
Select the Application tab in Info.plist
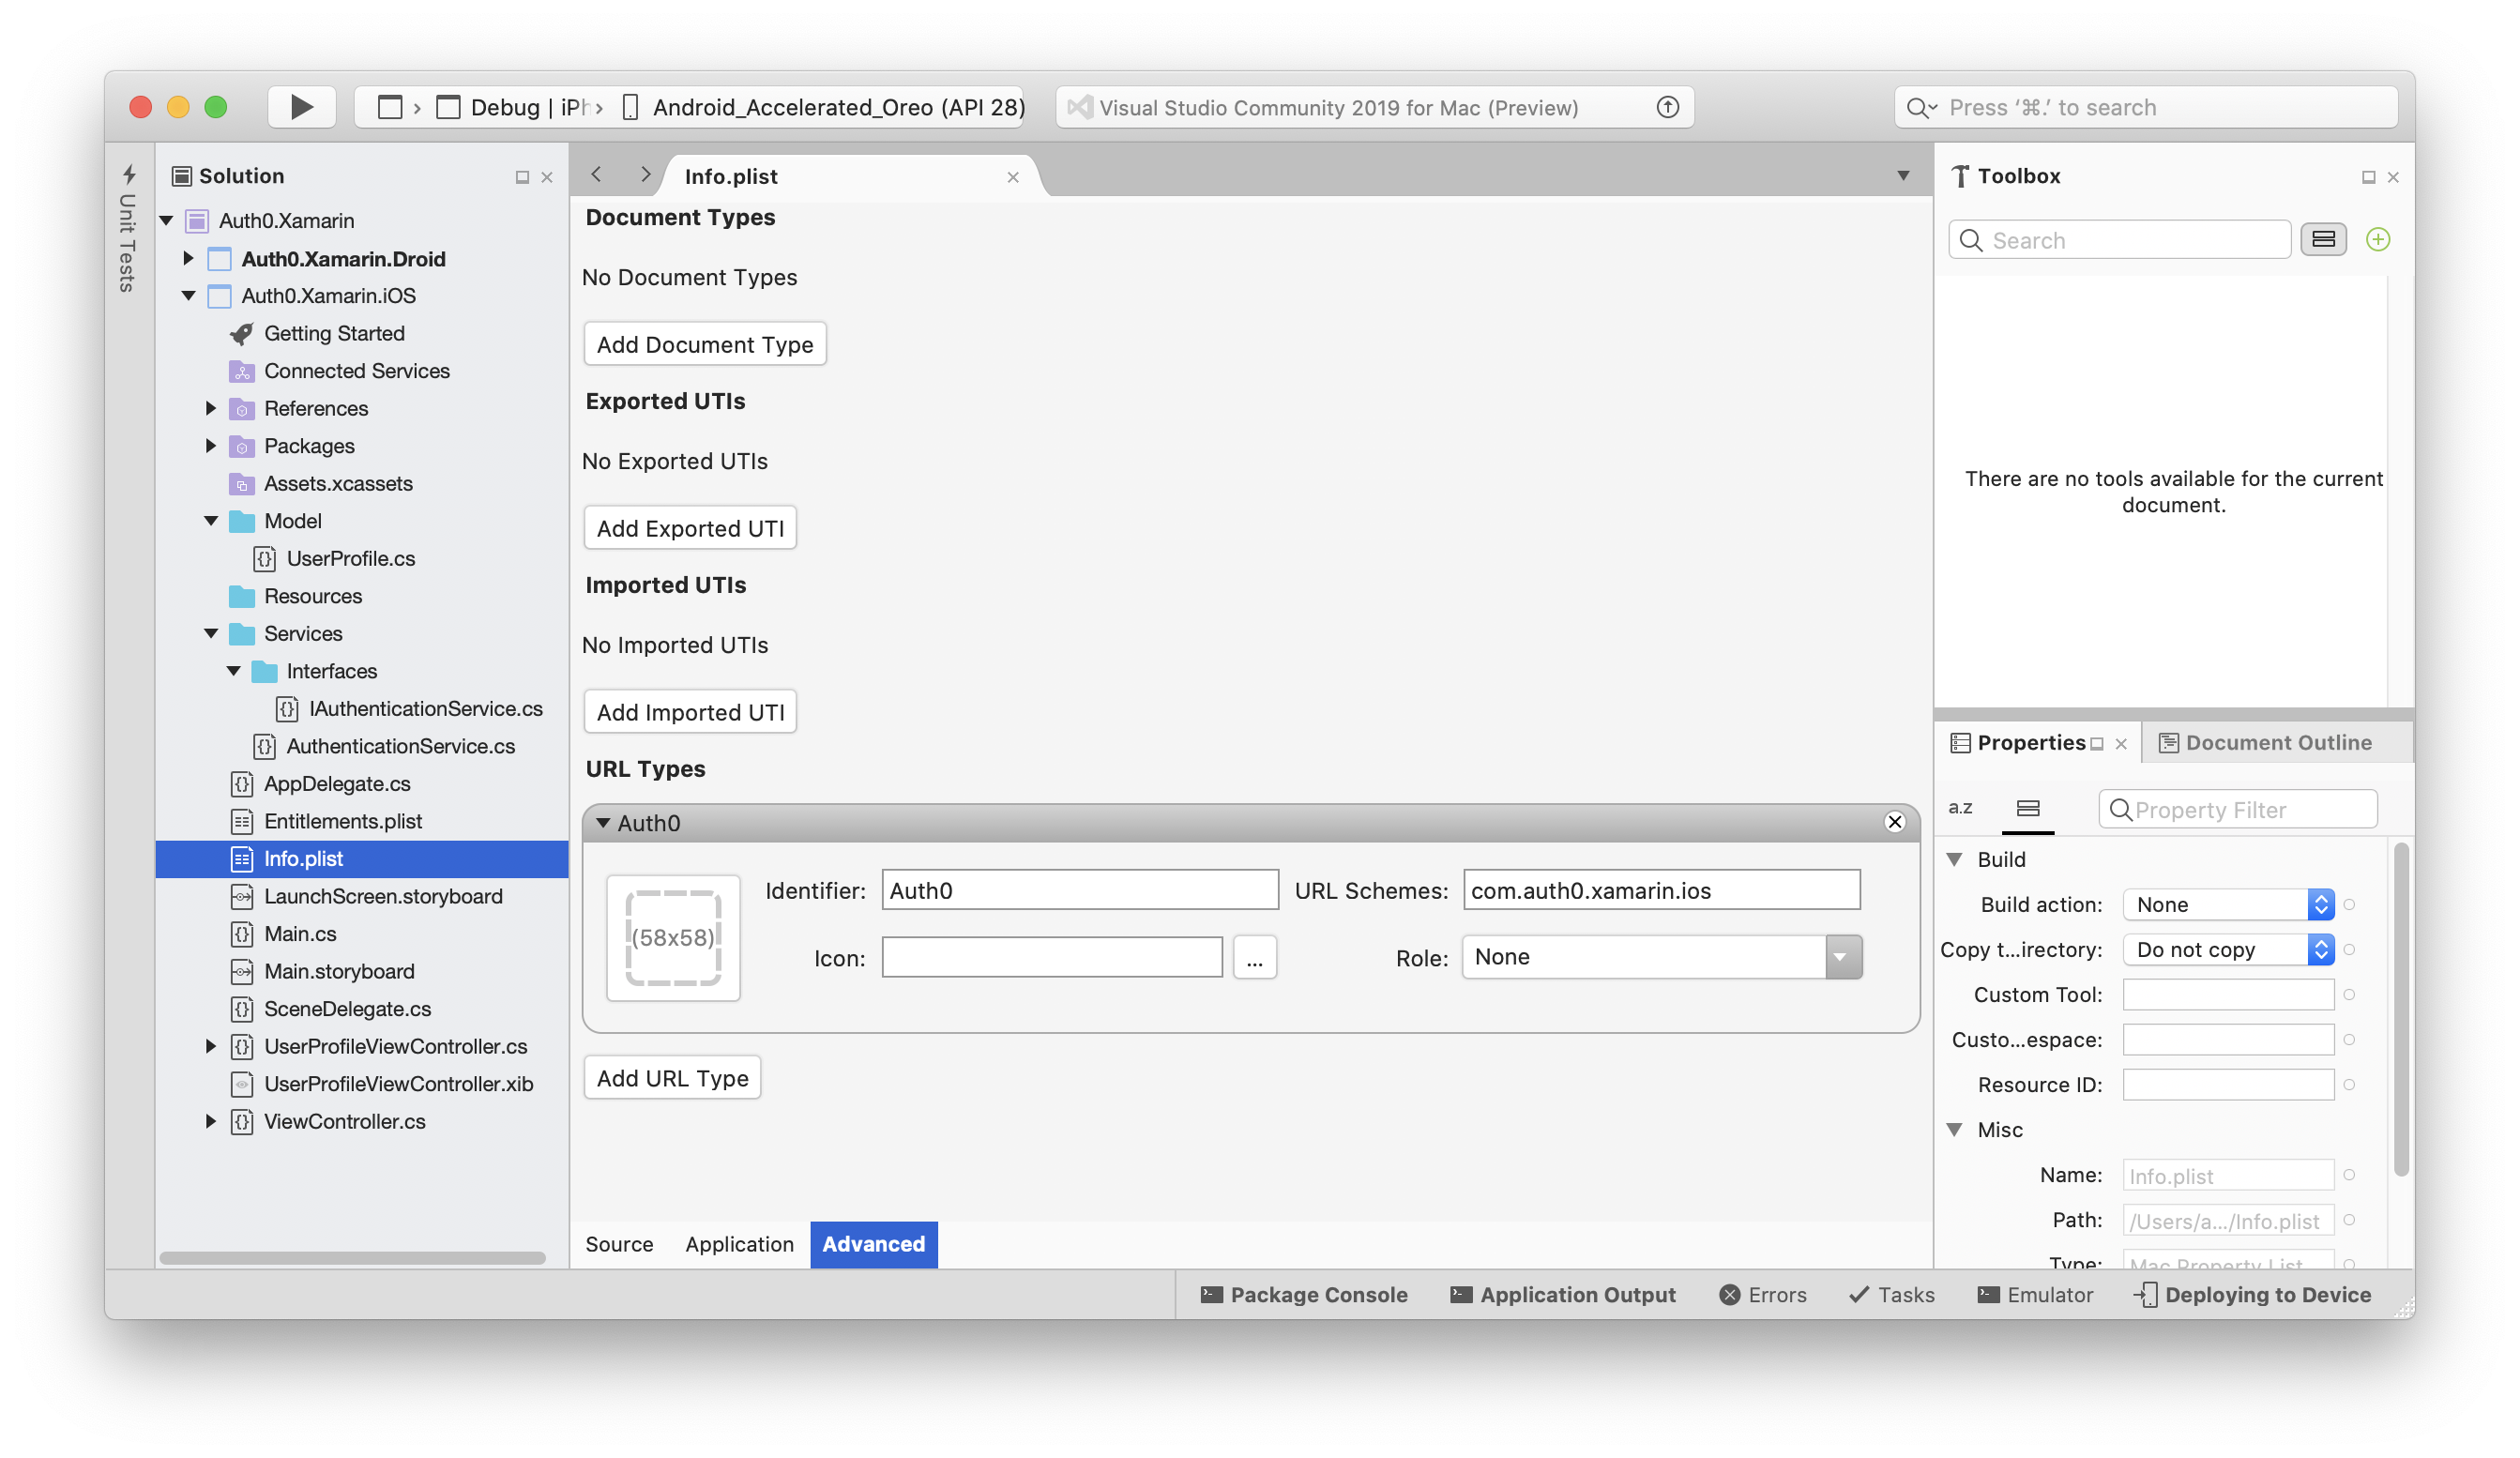(737, 1243)
